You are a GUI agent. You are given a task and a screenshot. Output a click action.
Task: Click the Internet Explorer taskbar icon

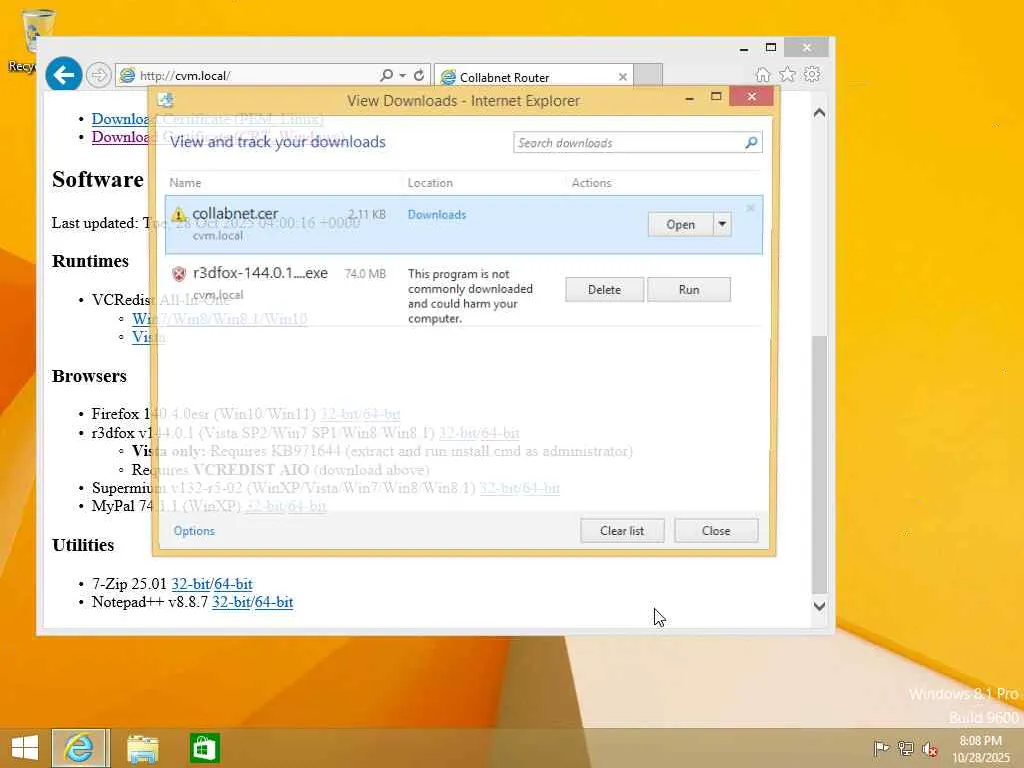click(80, 748)
